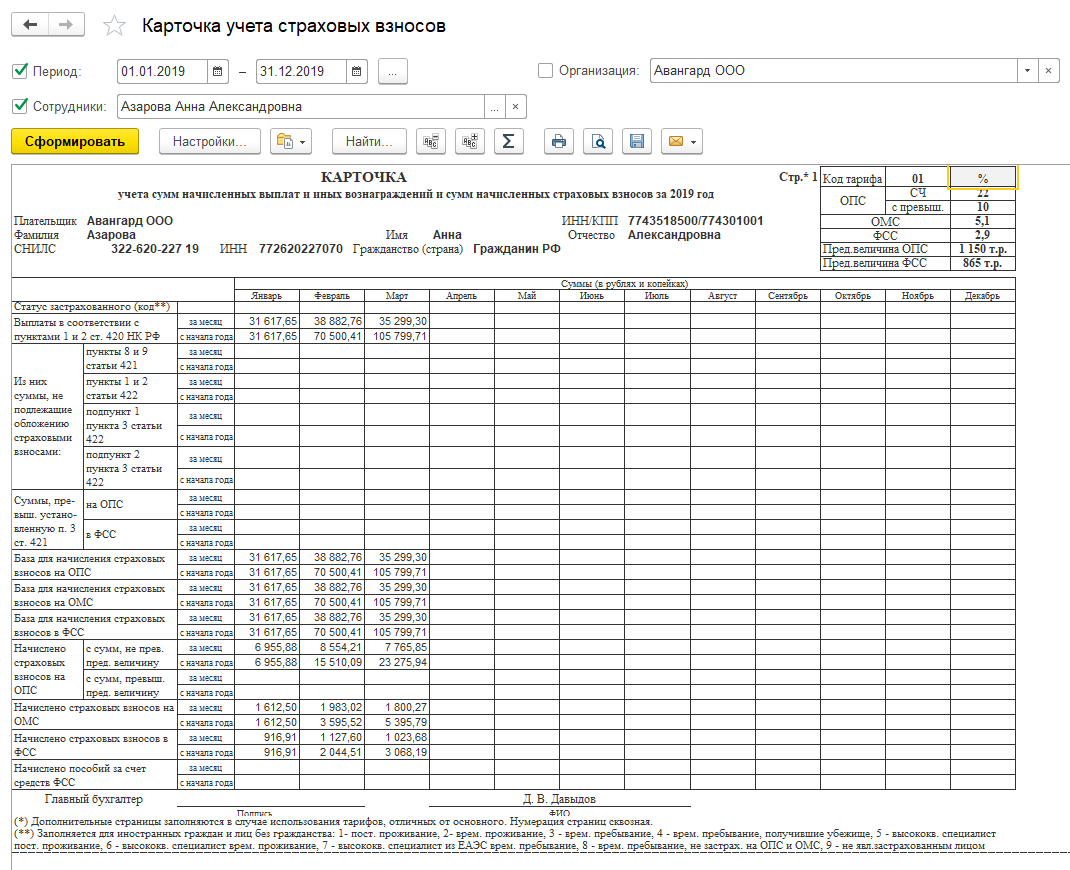The width and height of the screenshot is (1070, 870).
Task: Collapse all groups toolbar icon
Action: (431, 142)
